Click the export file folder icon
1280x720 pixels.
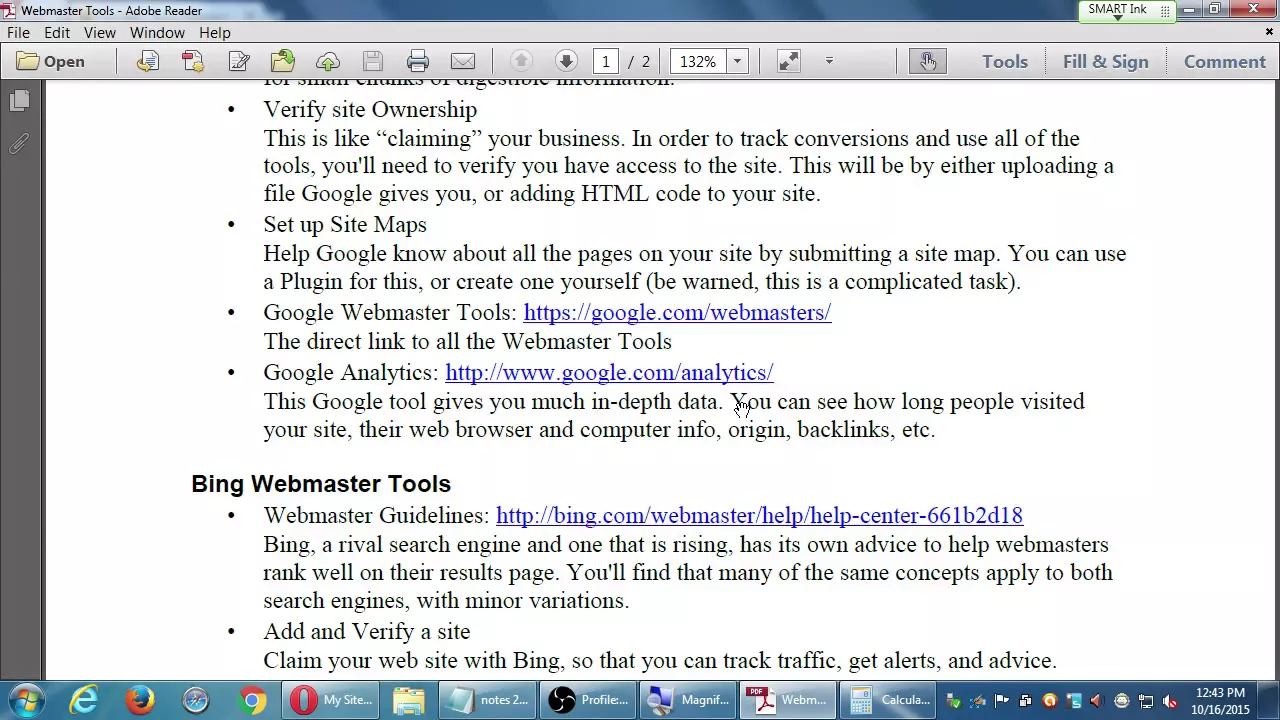(x=283, y=62)
